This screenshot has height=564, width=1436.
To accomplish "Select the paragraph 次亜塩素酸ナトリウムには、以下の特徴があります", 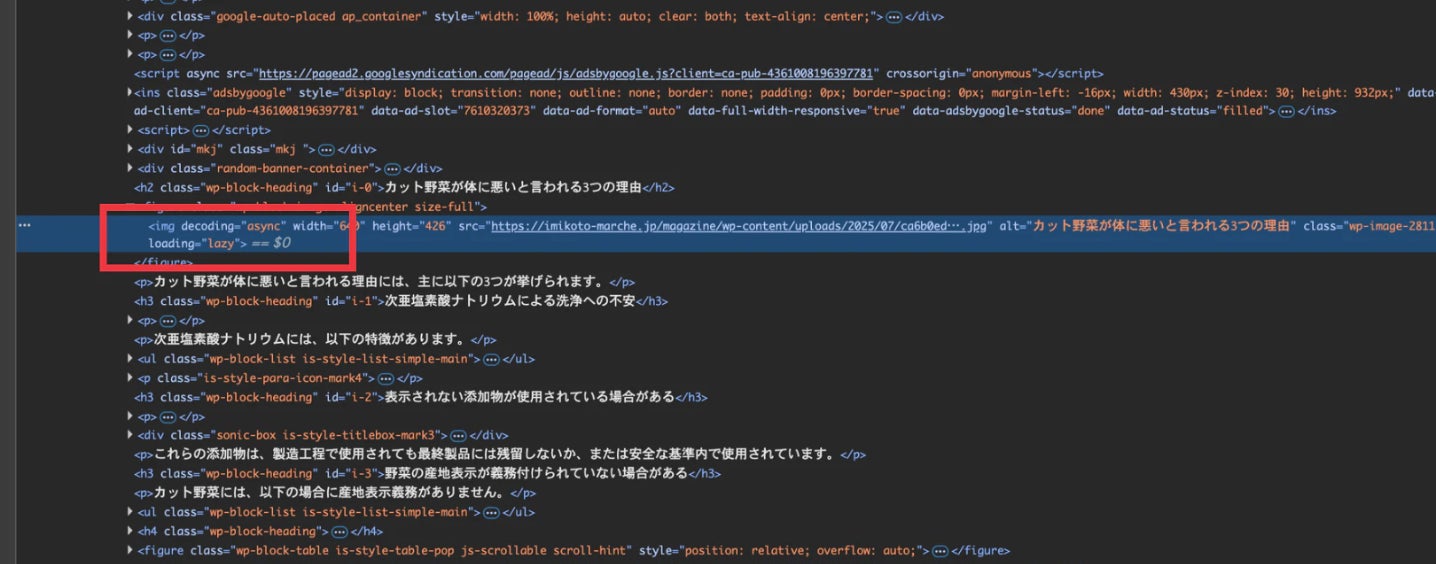I will [315, 339].
